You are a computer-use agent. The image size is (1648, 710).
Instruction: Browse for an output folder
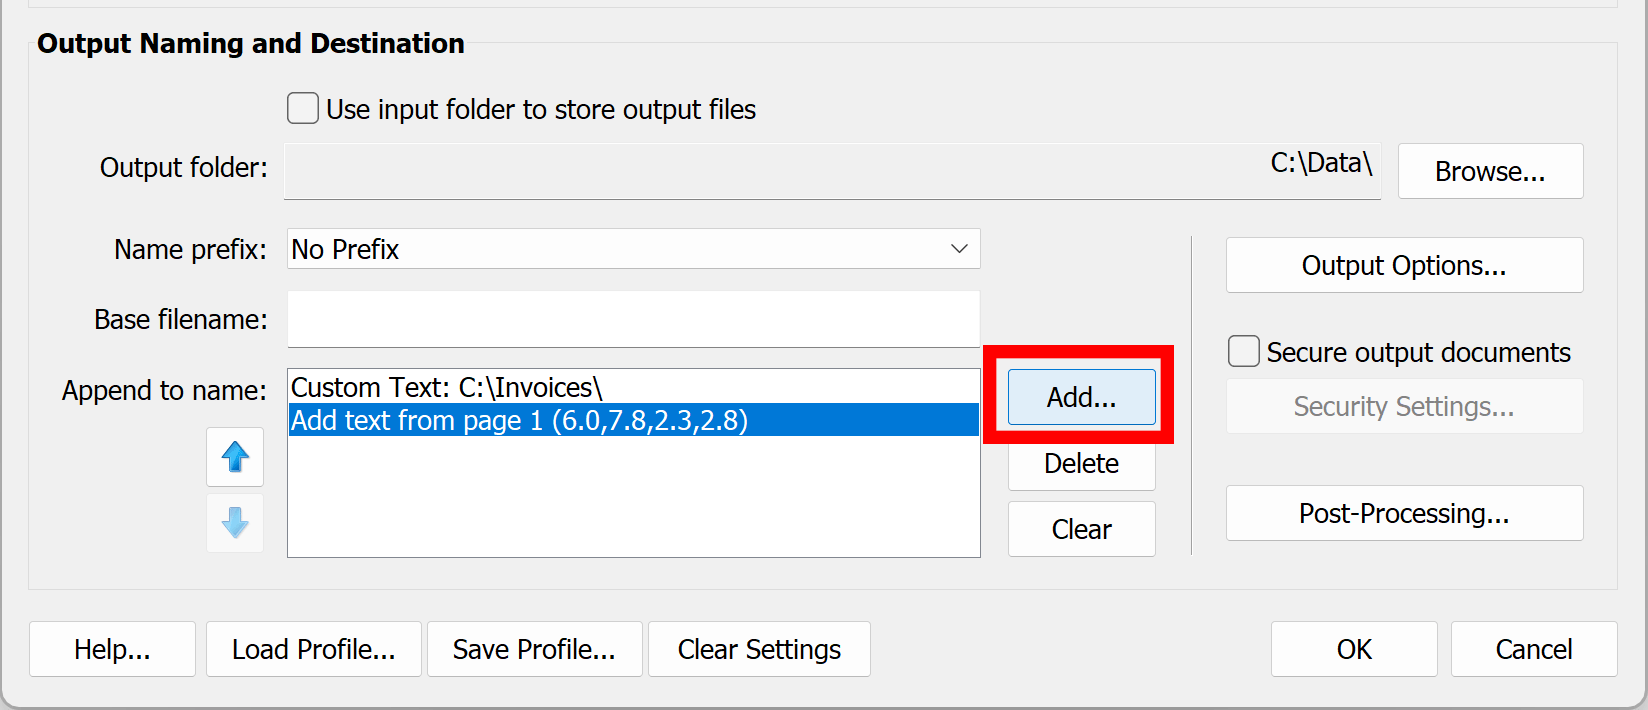[1489, 171]
